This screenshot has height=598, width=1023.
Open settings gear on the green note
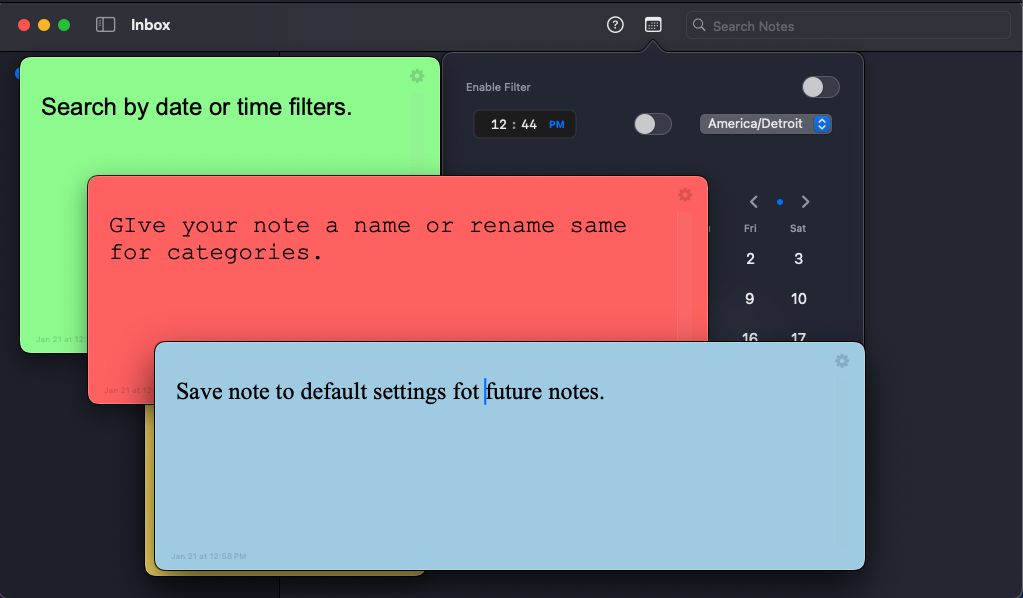[x=417, y=76]
